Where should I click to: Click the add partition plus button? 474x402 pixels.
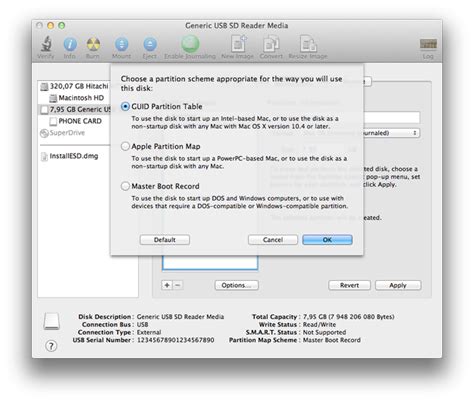pos(167,285)
